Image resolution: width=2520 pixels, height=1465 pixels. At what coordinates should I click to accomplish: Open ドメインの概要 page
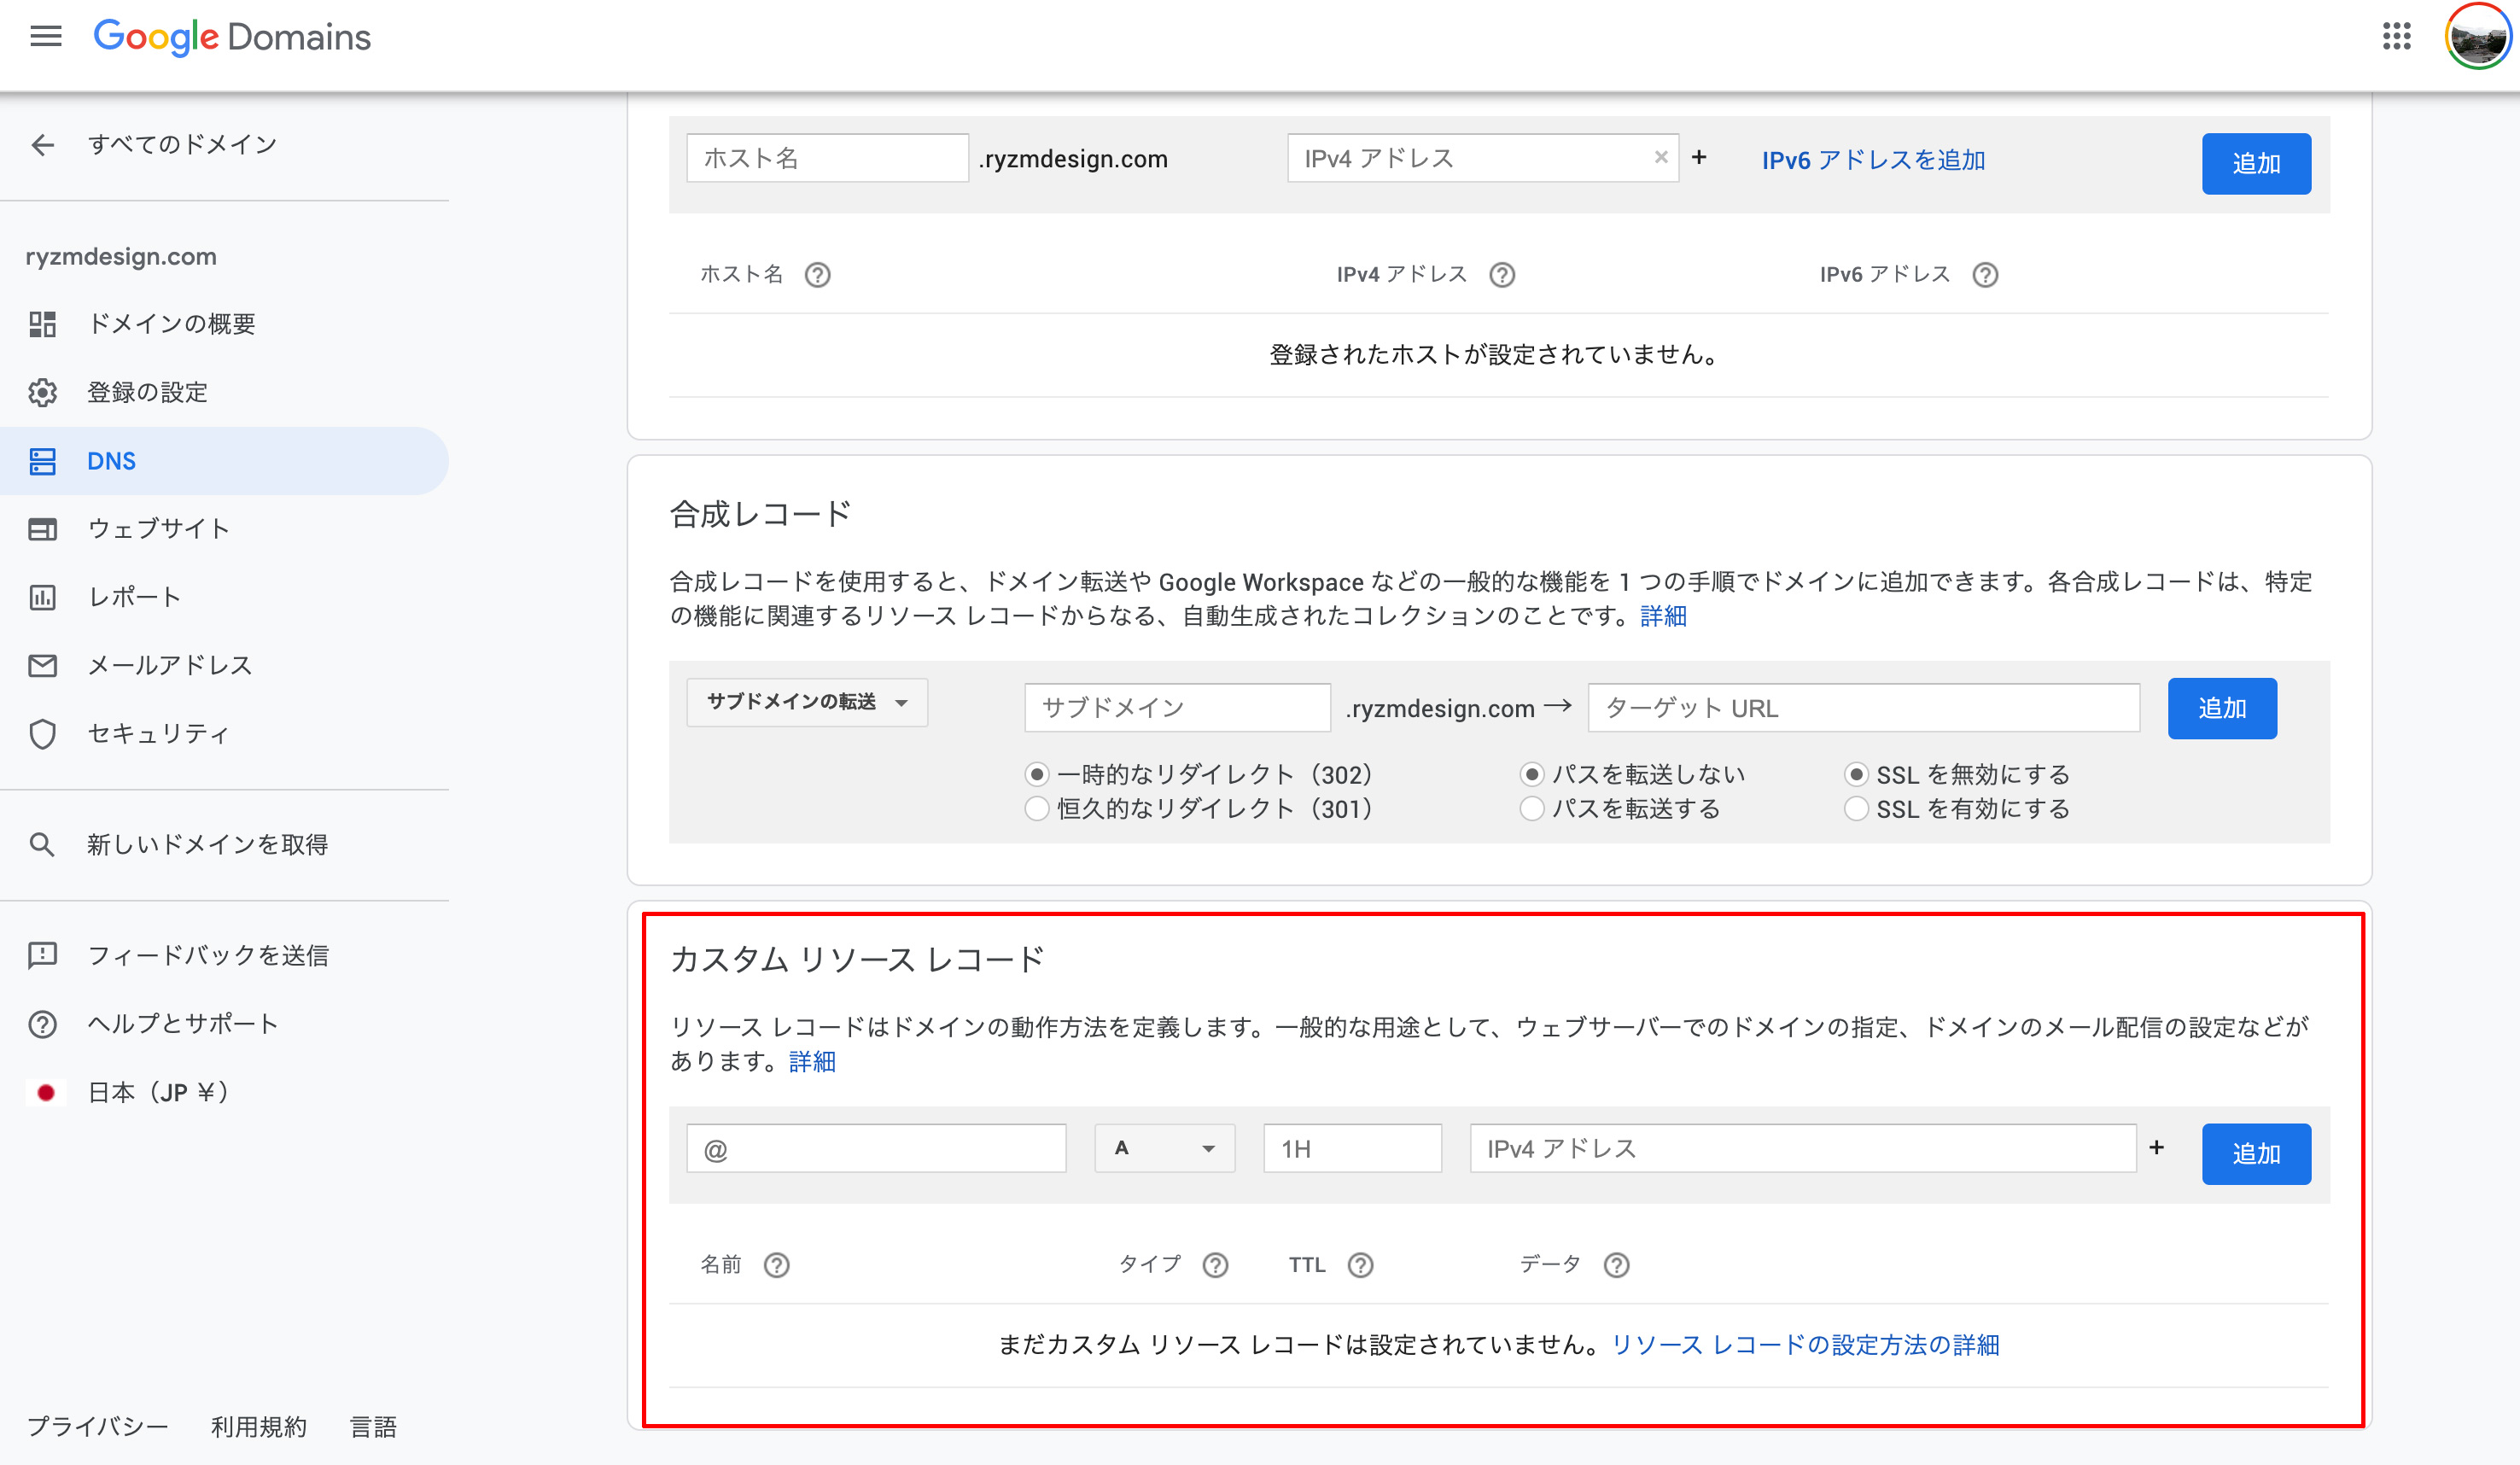point(171,324)
